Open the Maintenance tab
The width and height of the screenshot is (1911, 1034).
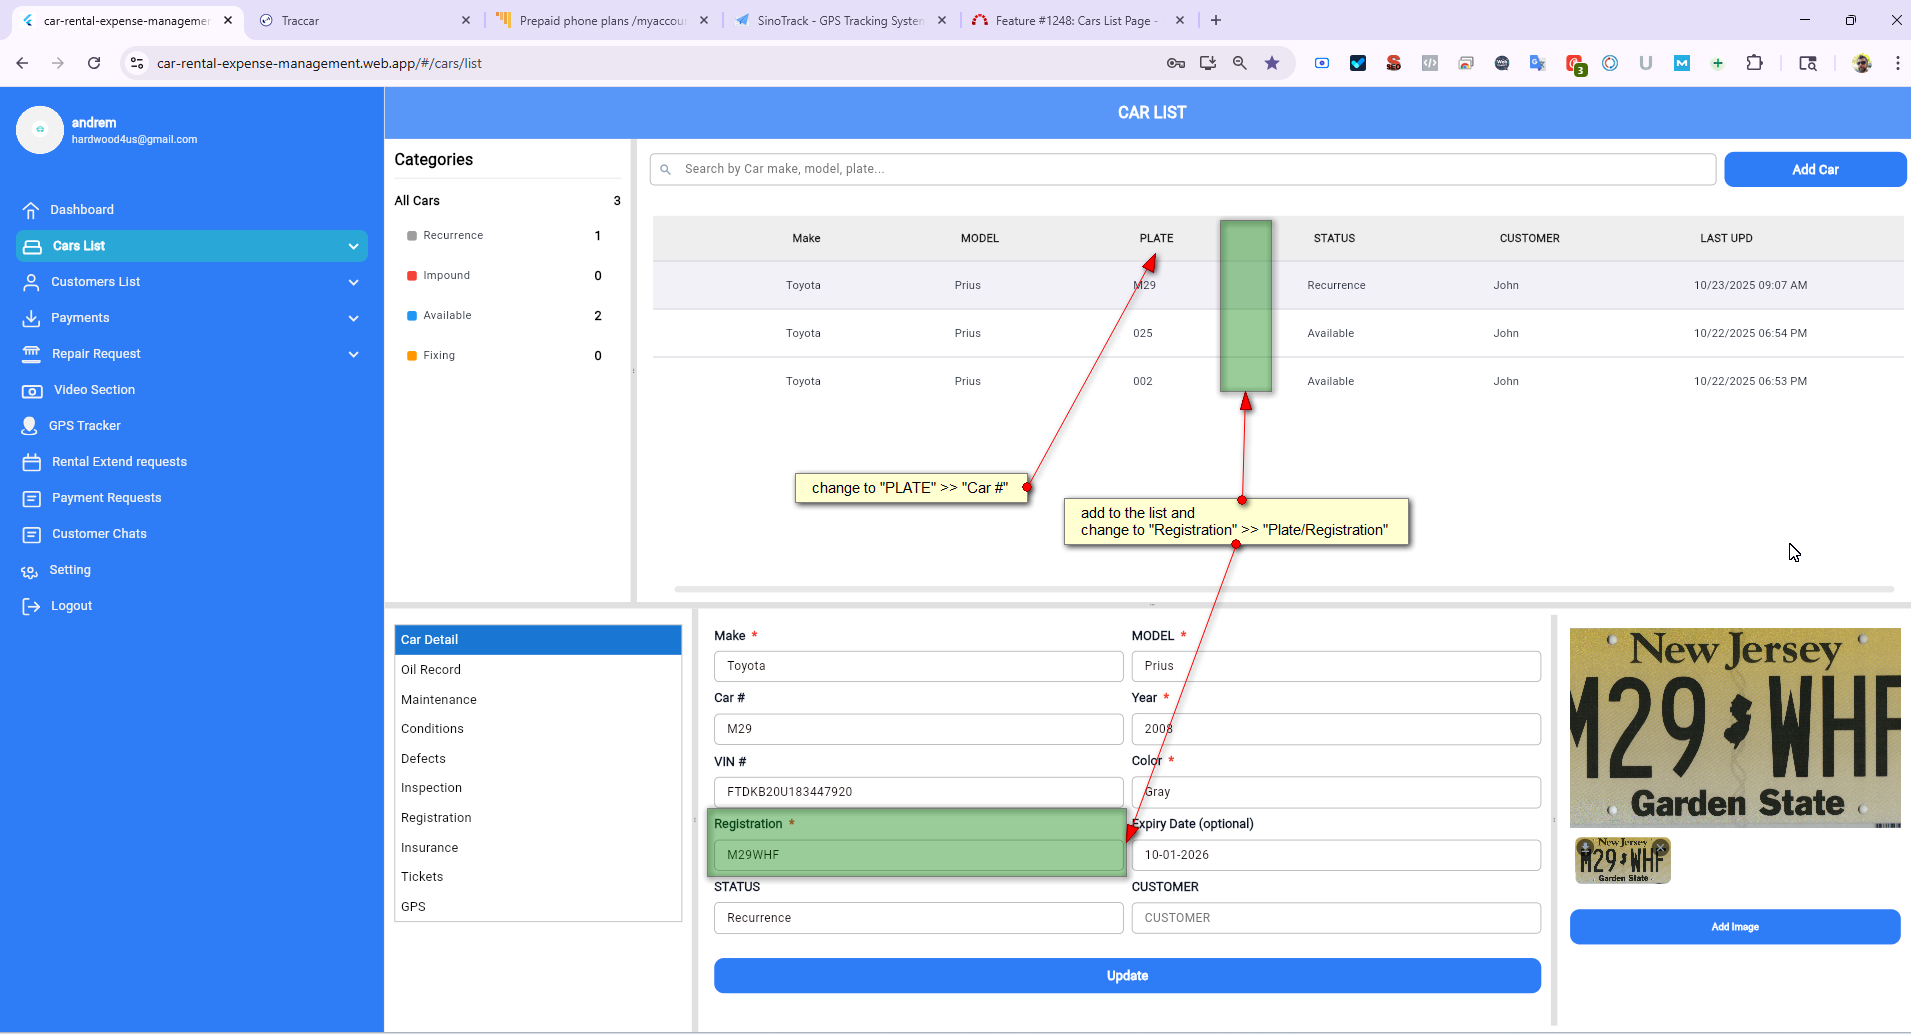point(439,700)
